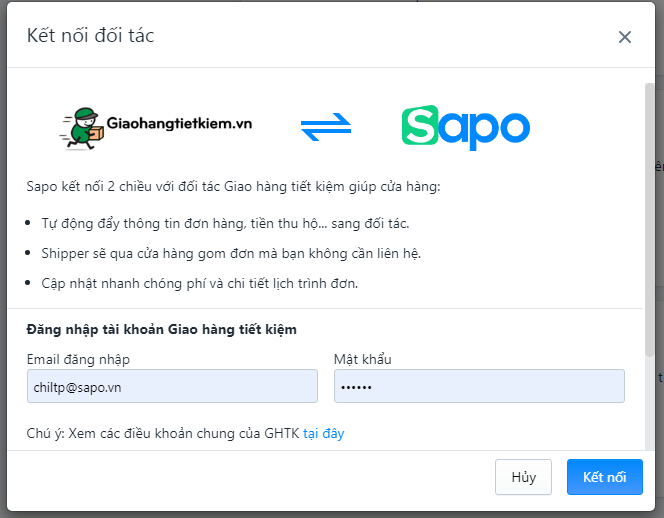Focus the Email đăng nhập field
This screenshot has width=664, height=518.
pos(172,386)
